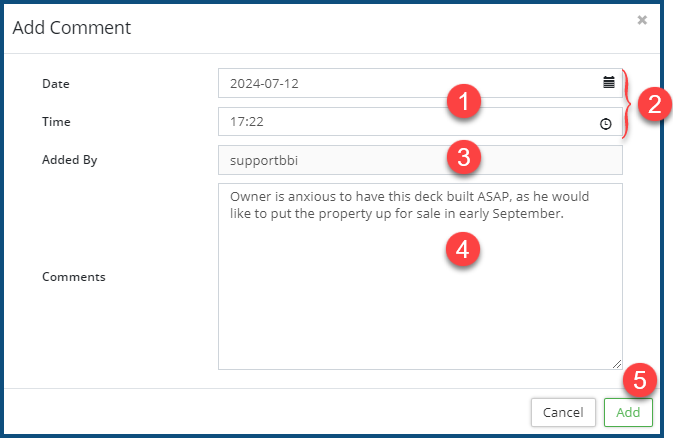
Task: Click the red callout marker number 5
Action: pyautogui.click(x=639, y=381)
